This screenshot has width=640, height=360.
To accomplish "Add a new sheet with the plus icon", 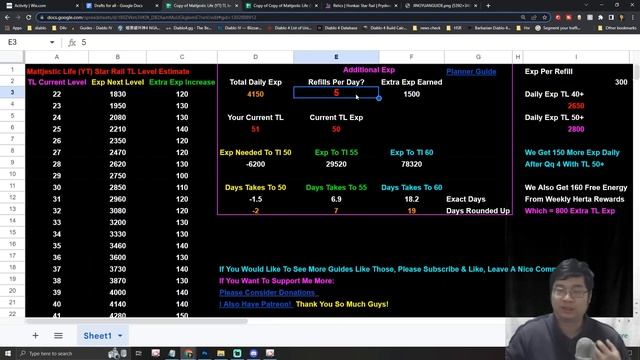I will point(36,336).
